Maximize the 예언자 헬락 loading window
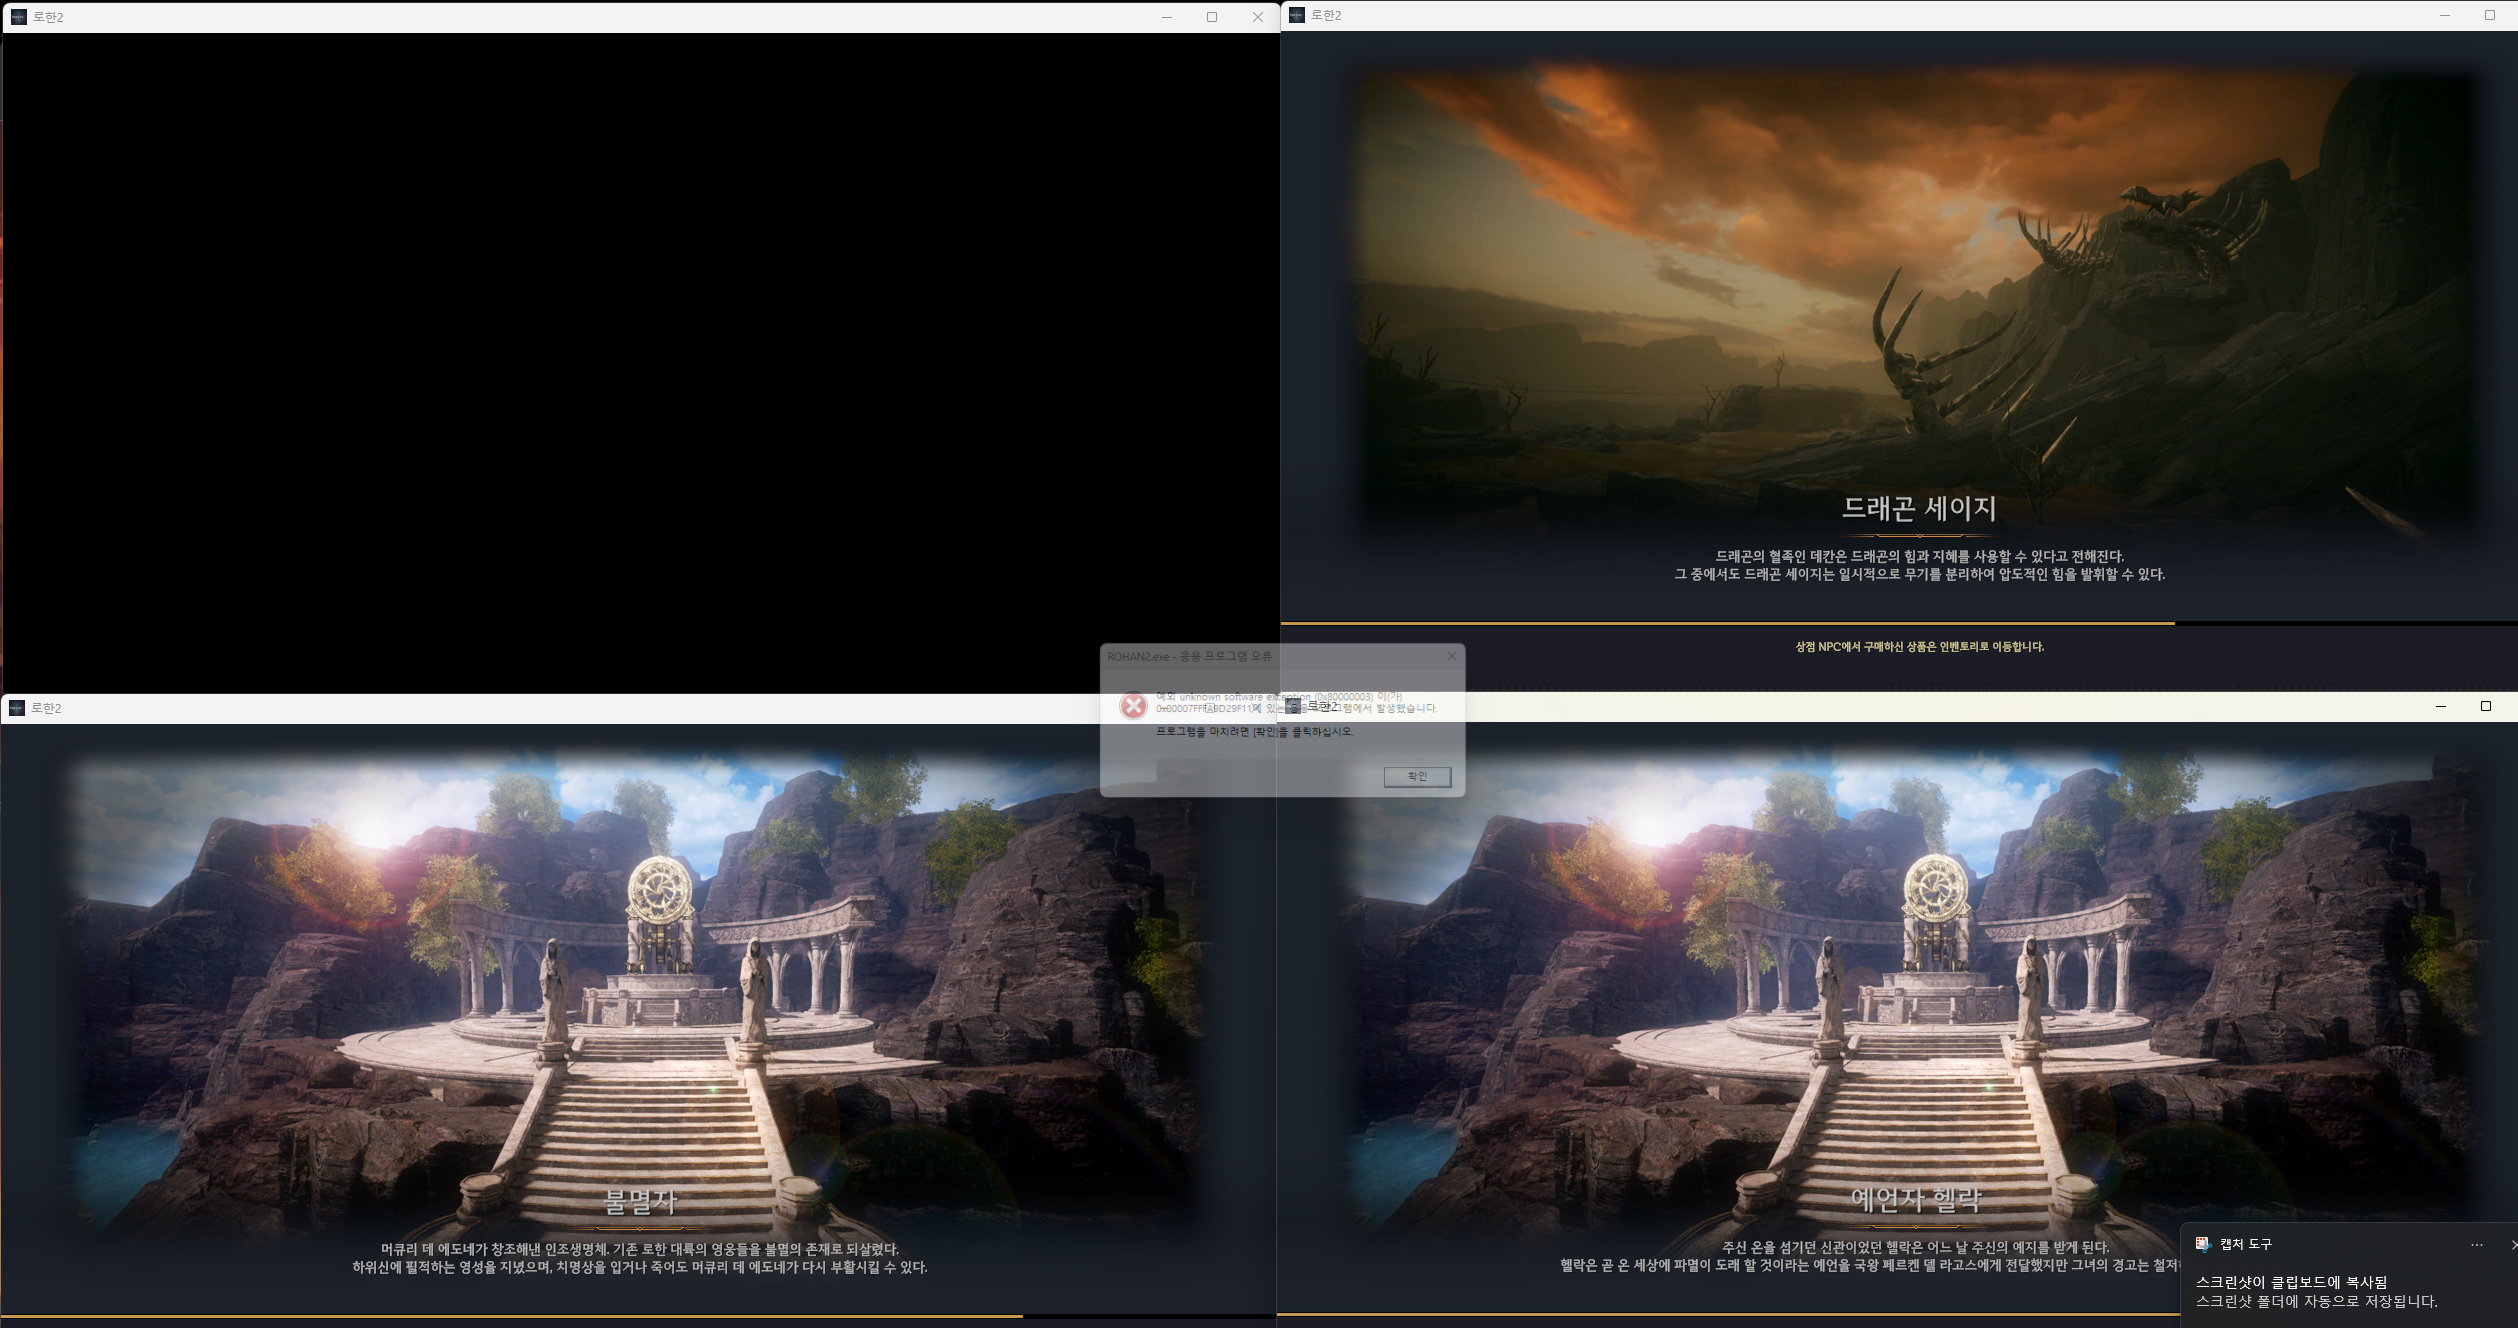The width and height of the screenshot is (2518, 1328). 2485,706
